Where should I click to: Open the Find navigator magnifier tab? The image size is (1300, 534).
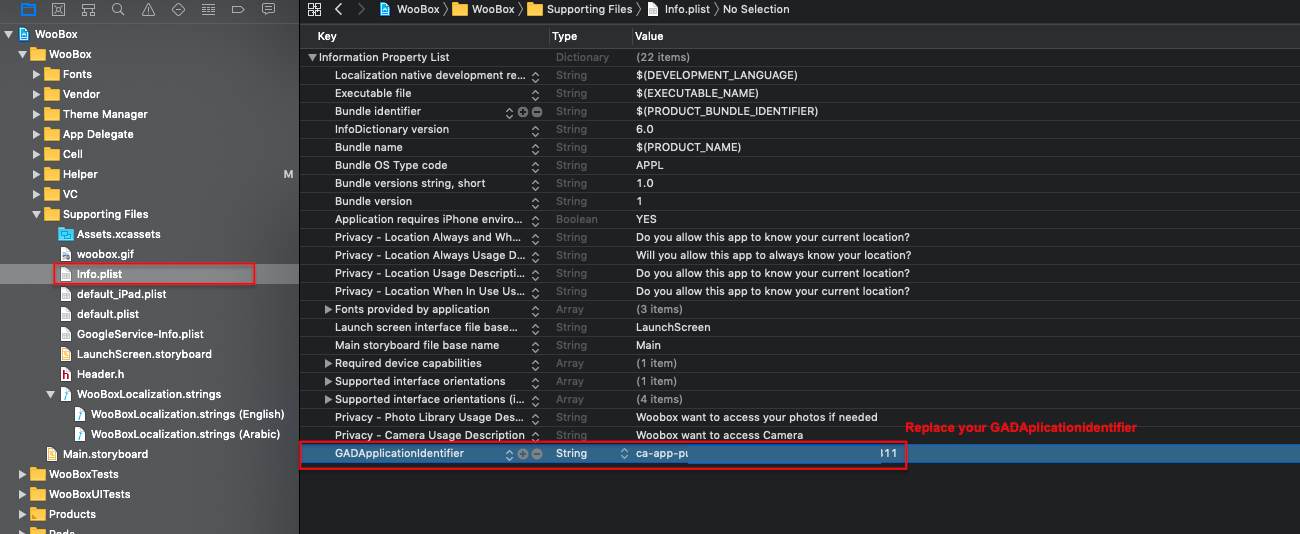tap(118, 9)
